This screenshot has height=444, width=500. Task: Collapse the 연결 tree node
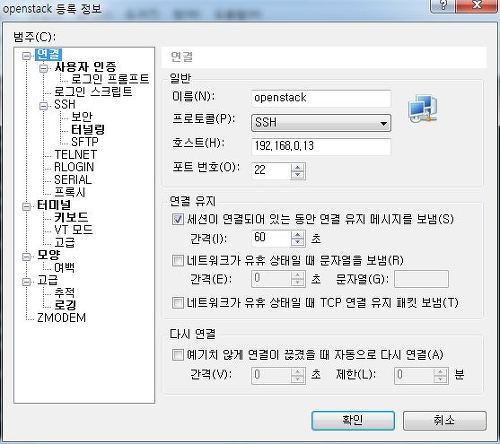pyautogui.click(x=26, y=55)
